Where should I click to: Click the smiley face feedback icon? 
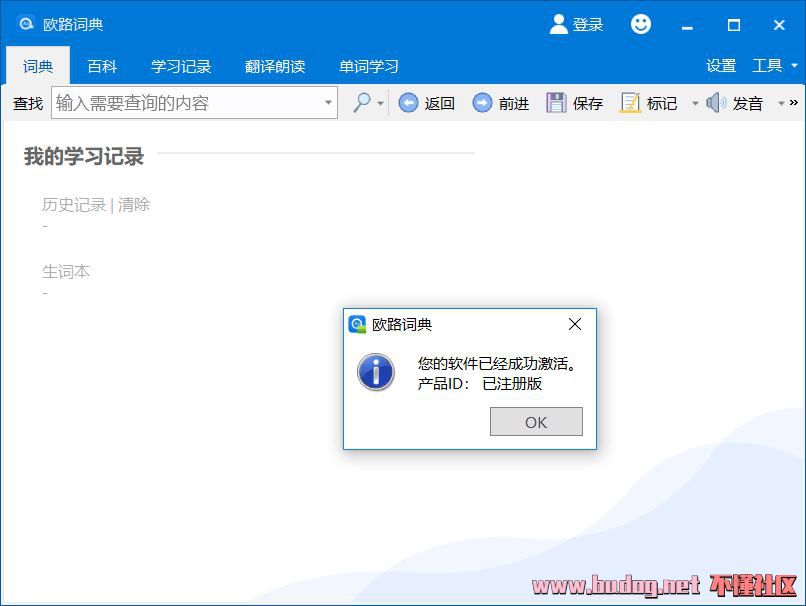pos(641,24)
